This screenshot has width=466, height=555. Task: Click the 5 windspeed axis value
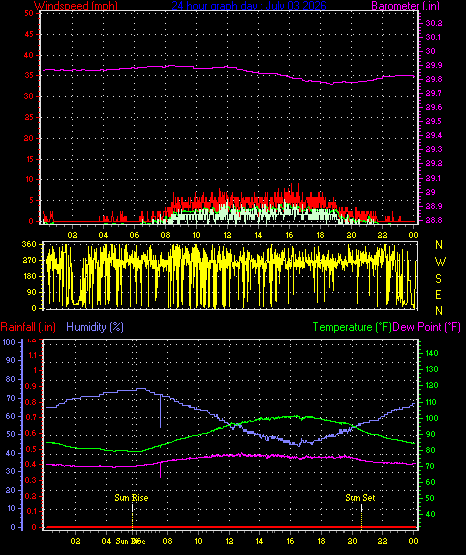[31, 200]
